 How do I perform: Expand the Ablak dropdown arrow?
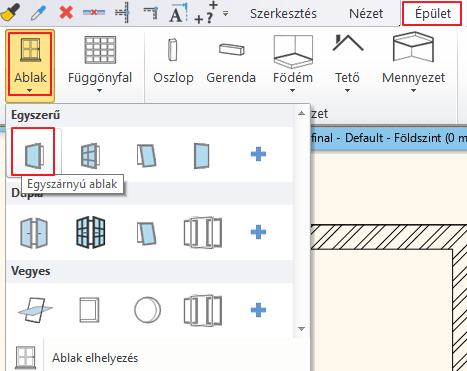click(x=30, y=90)
